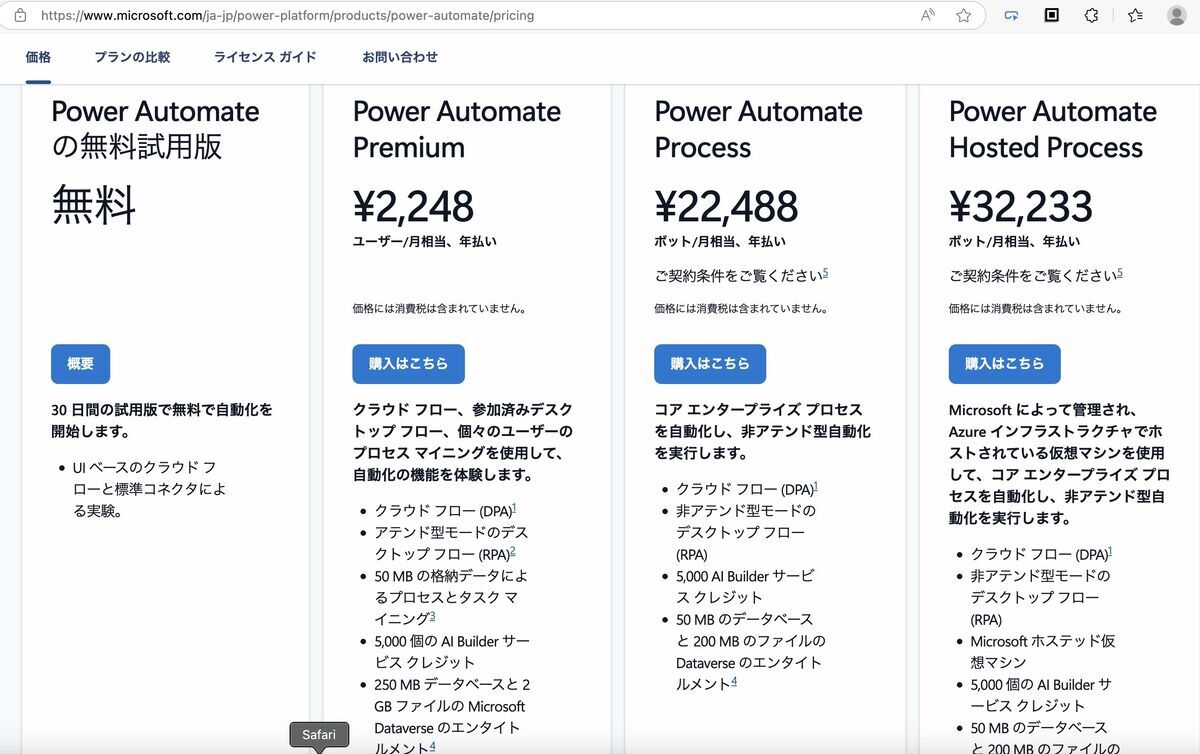This screenshot has height=754, width=1200.
Task: Click the square-in-square sidebar icon
Action: 1051,15
